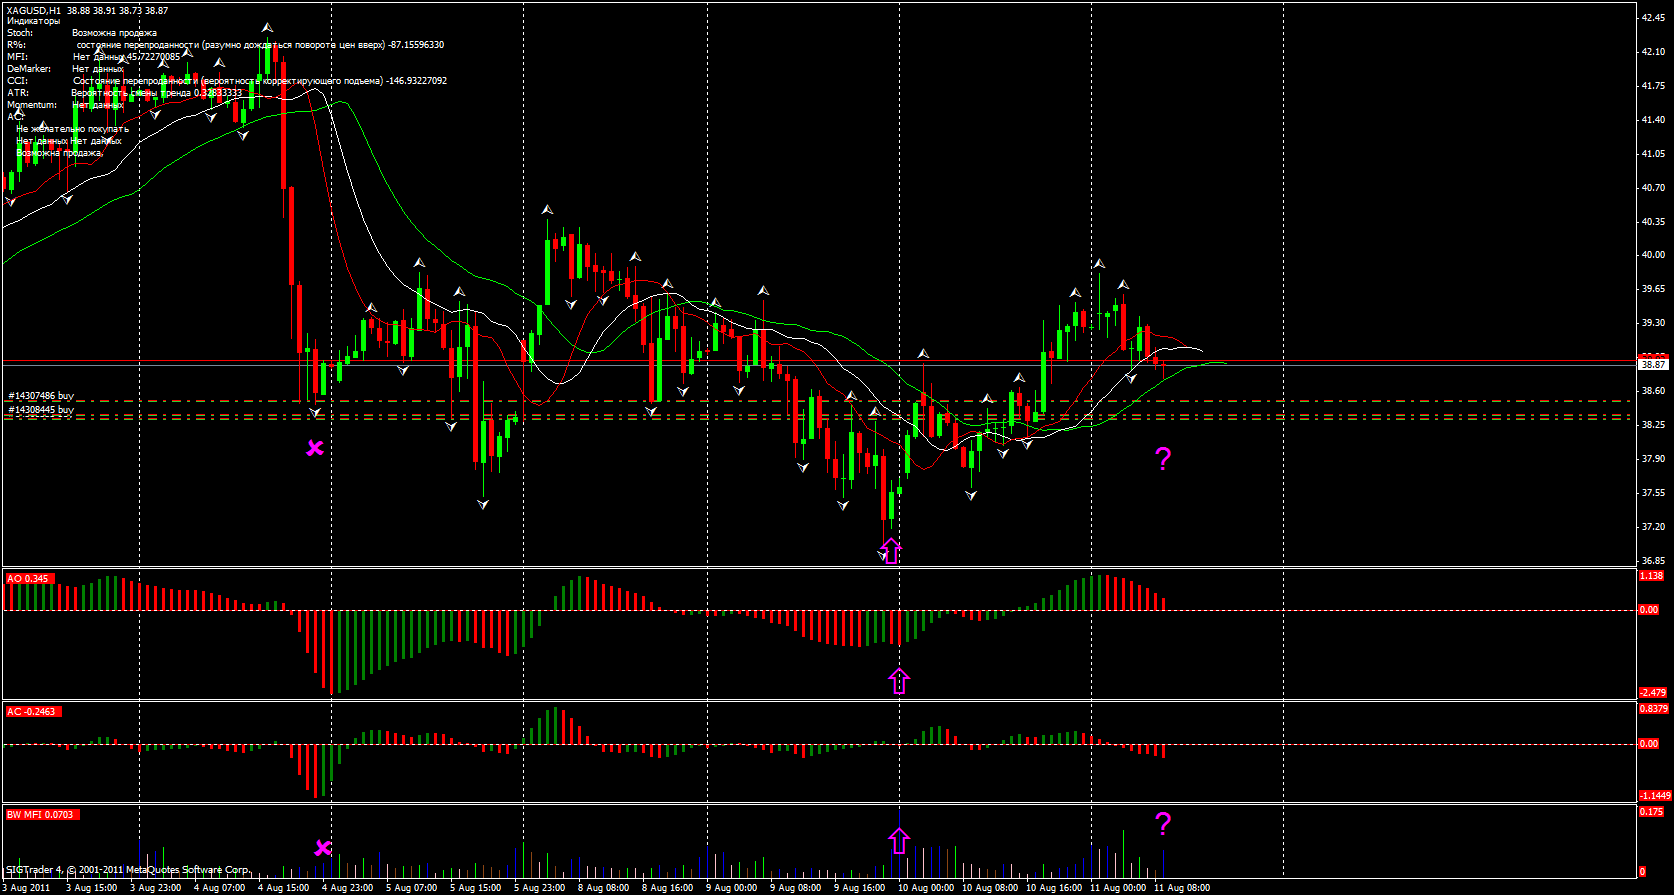This screenshot has height=895, width=1674.
Task: Click the 3 Aug 15:00 time label
Action: [91, 888]
